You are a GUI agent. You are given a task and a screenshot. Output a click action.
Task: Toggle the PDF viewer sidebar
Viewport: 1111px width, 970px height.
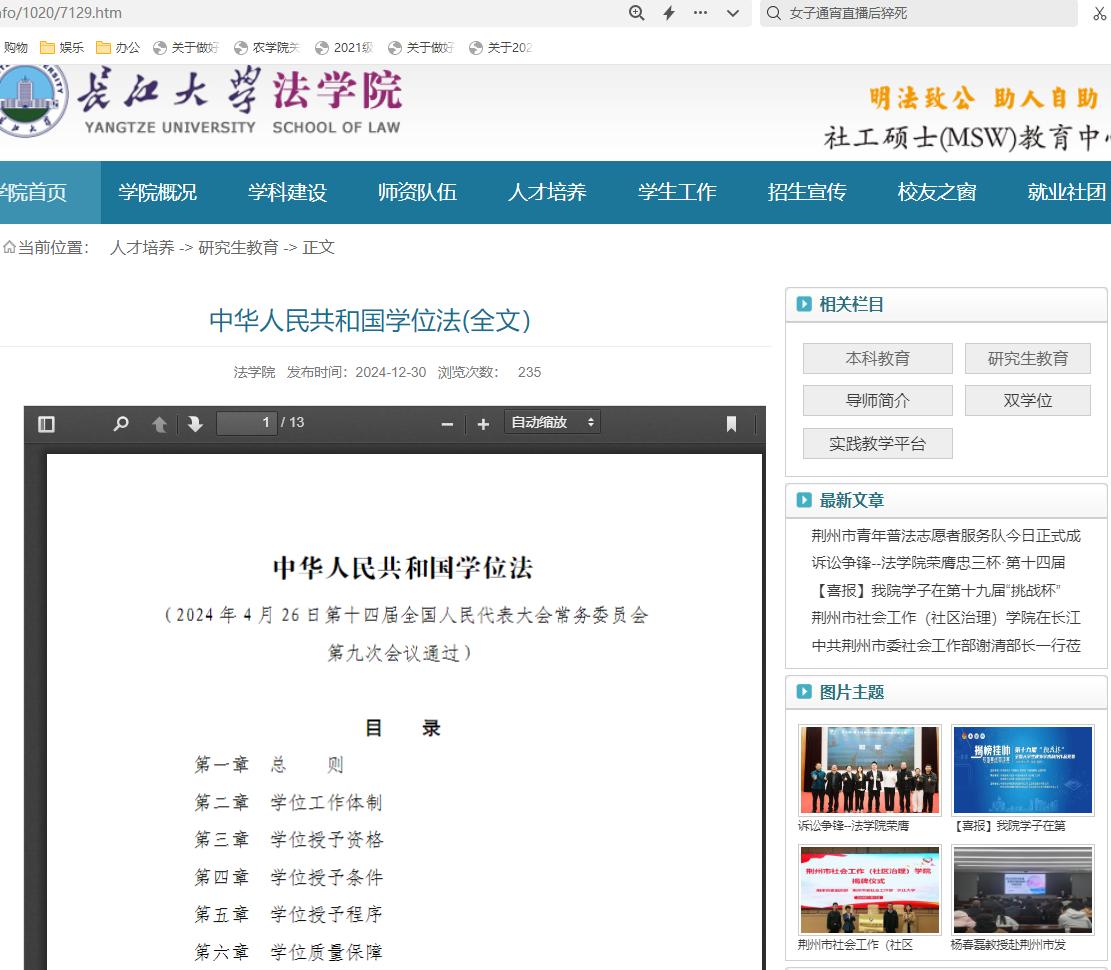[46, 424]
